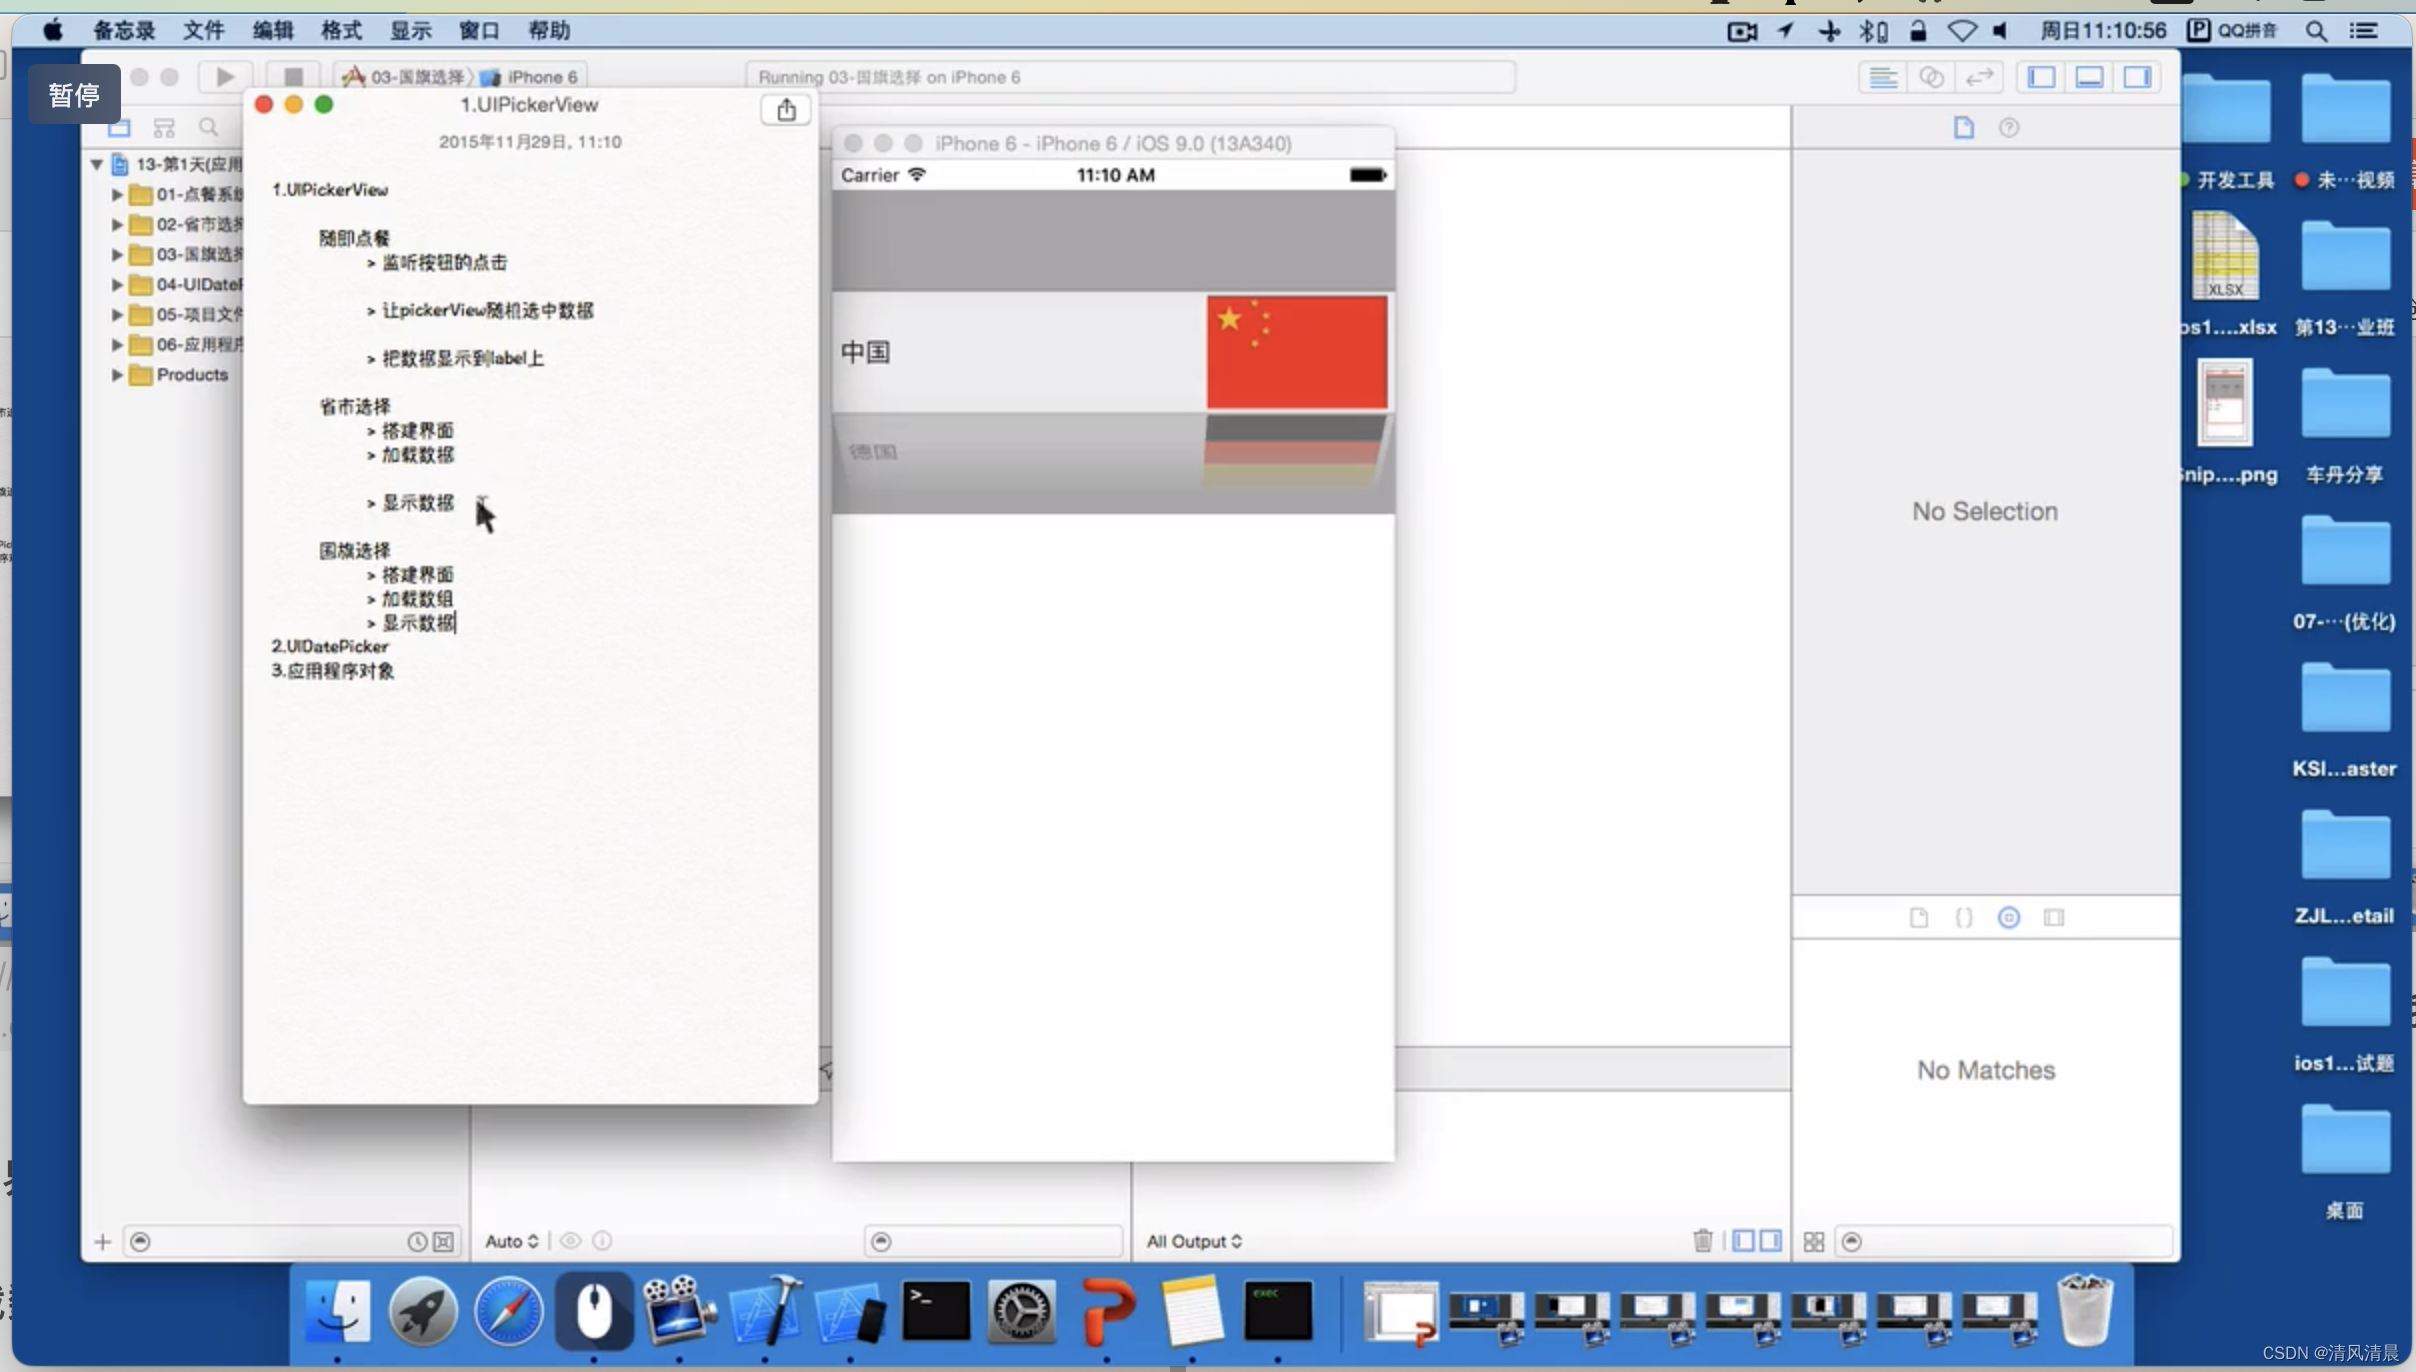Viewport: 2416px width, 1372px height.
Task: Open the All Output dropdown
Action: (1194, 1241)
